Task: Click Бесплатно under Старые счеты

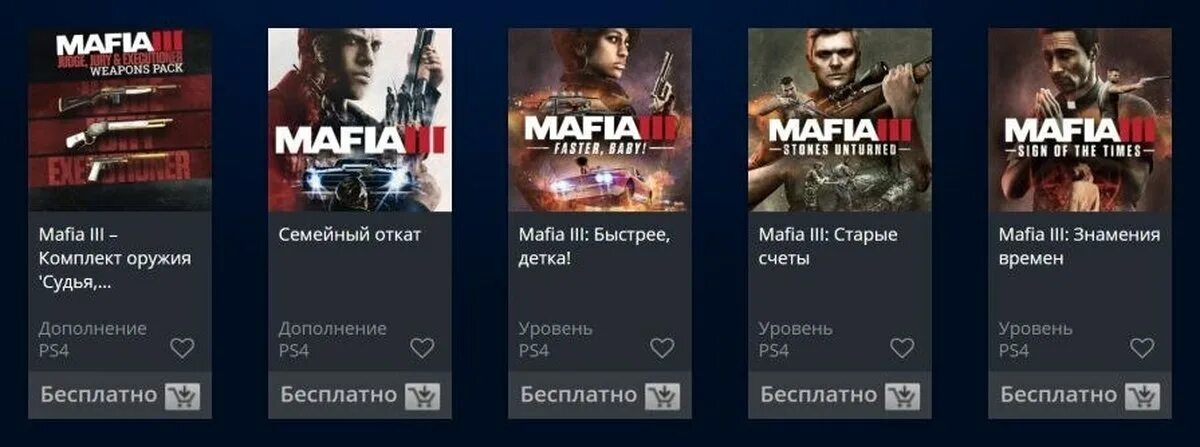Action: pos(818,395)
